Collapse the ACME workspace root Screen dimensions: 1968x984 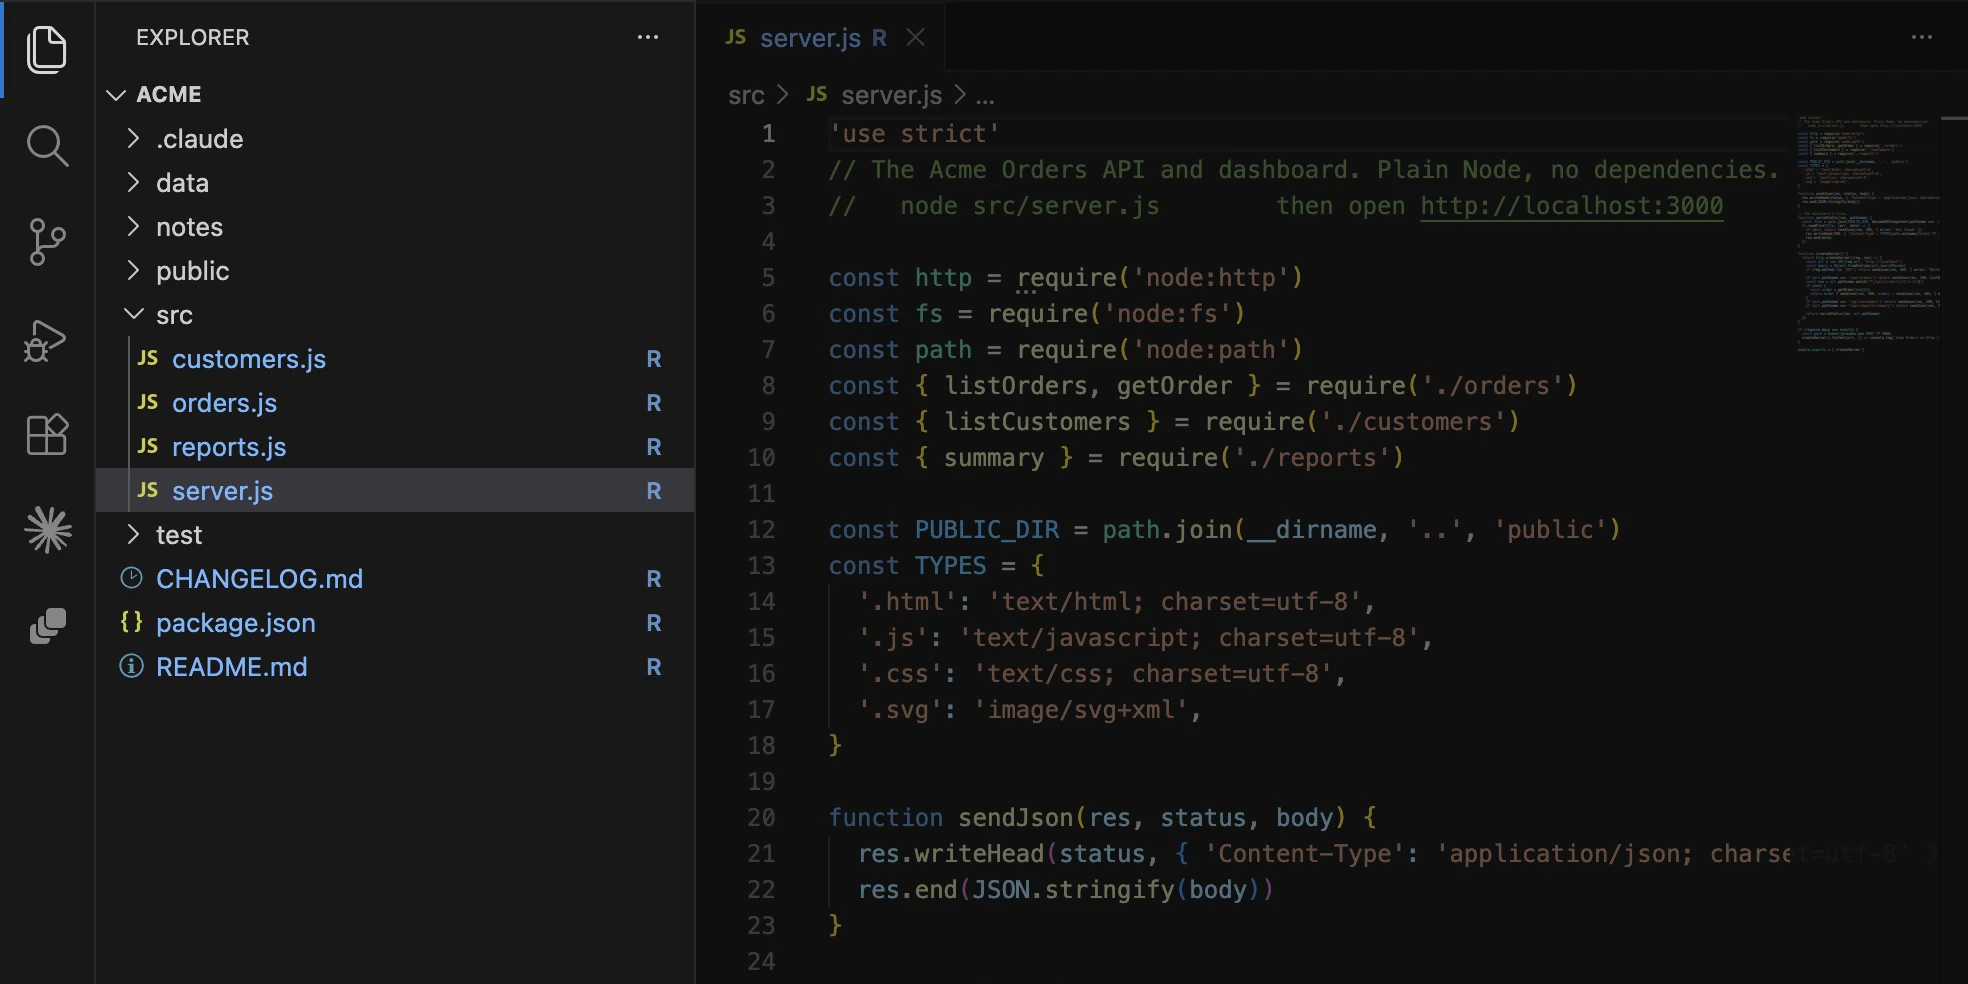[116, 94]
